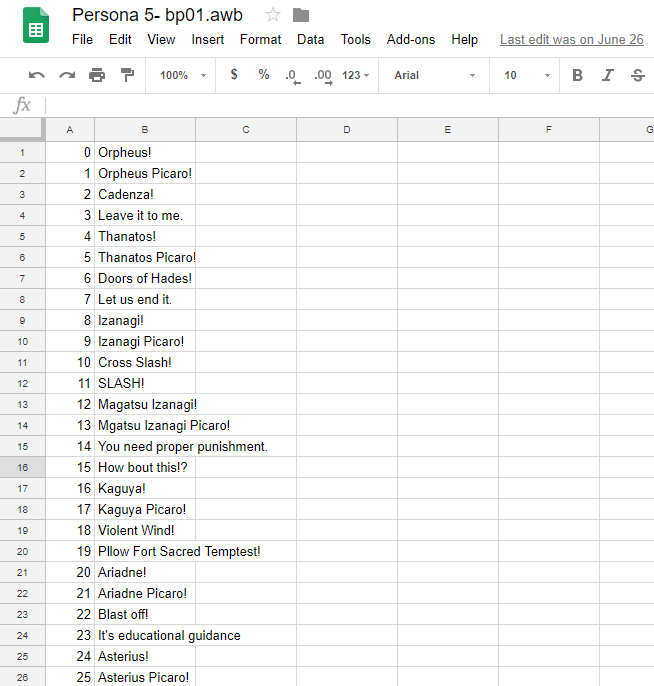Toggle italic formatting
This screenshot has height=686, width=654.
pos(607,75)
